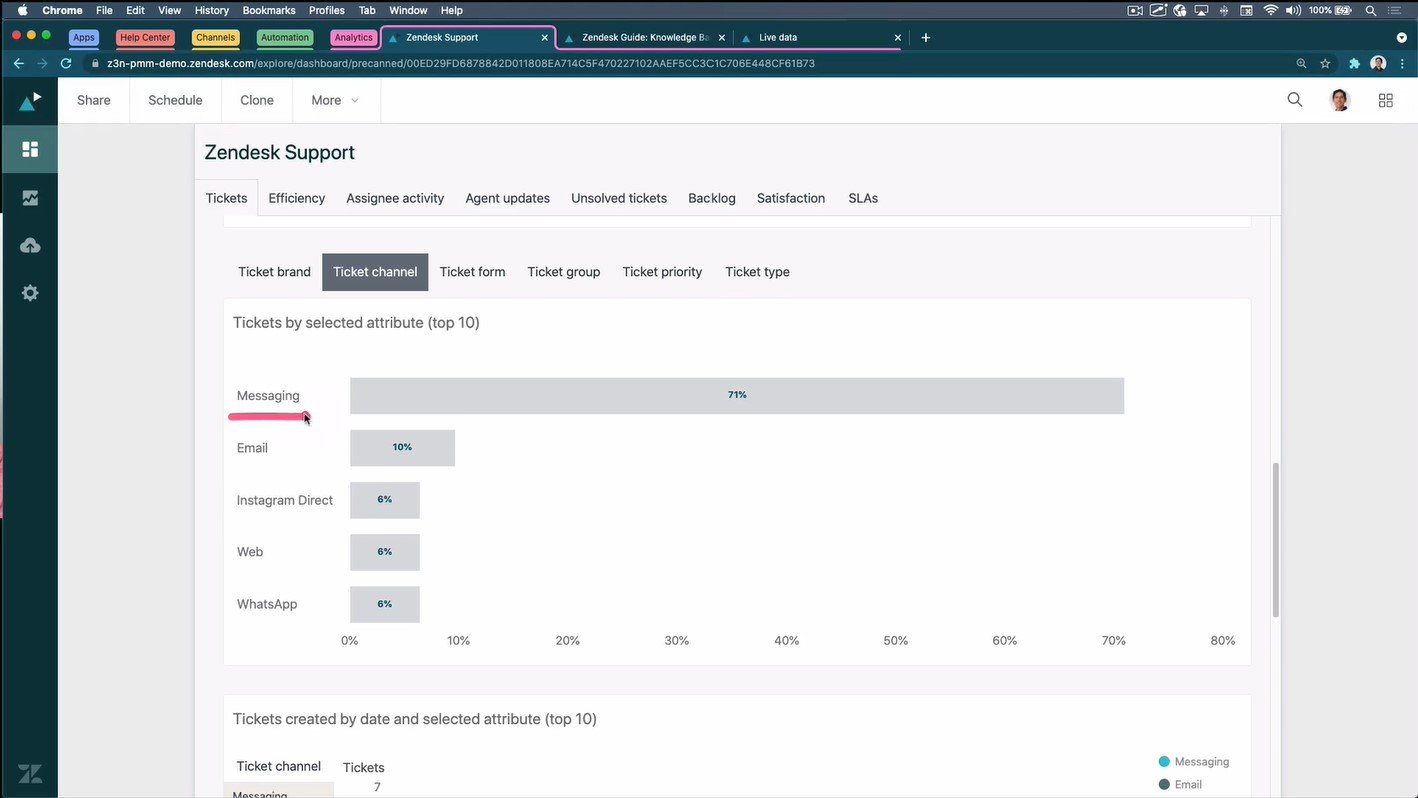1418x798 pixels.
Task: Open the Bookmarks menu in menu bar
Action: (x=269, y=10)
